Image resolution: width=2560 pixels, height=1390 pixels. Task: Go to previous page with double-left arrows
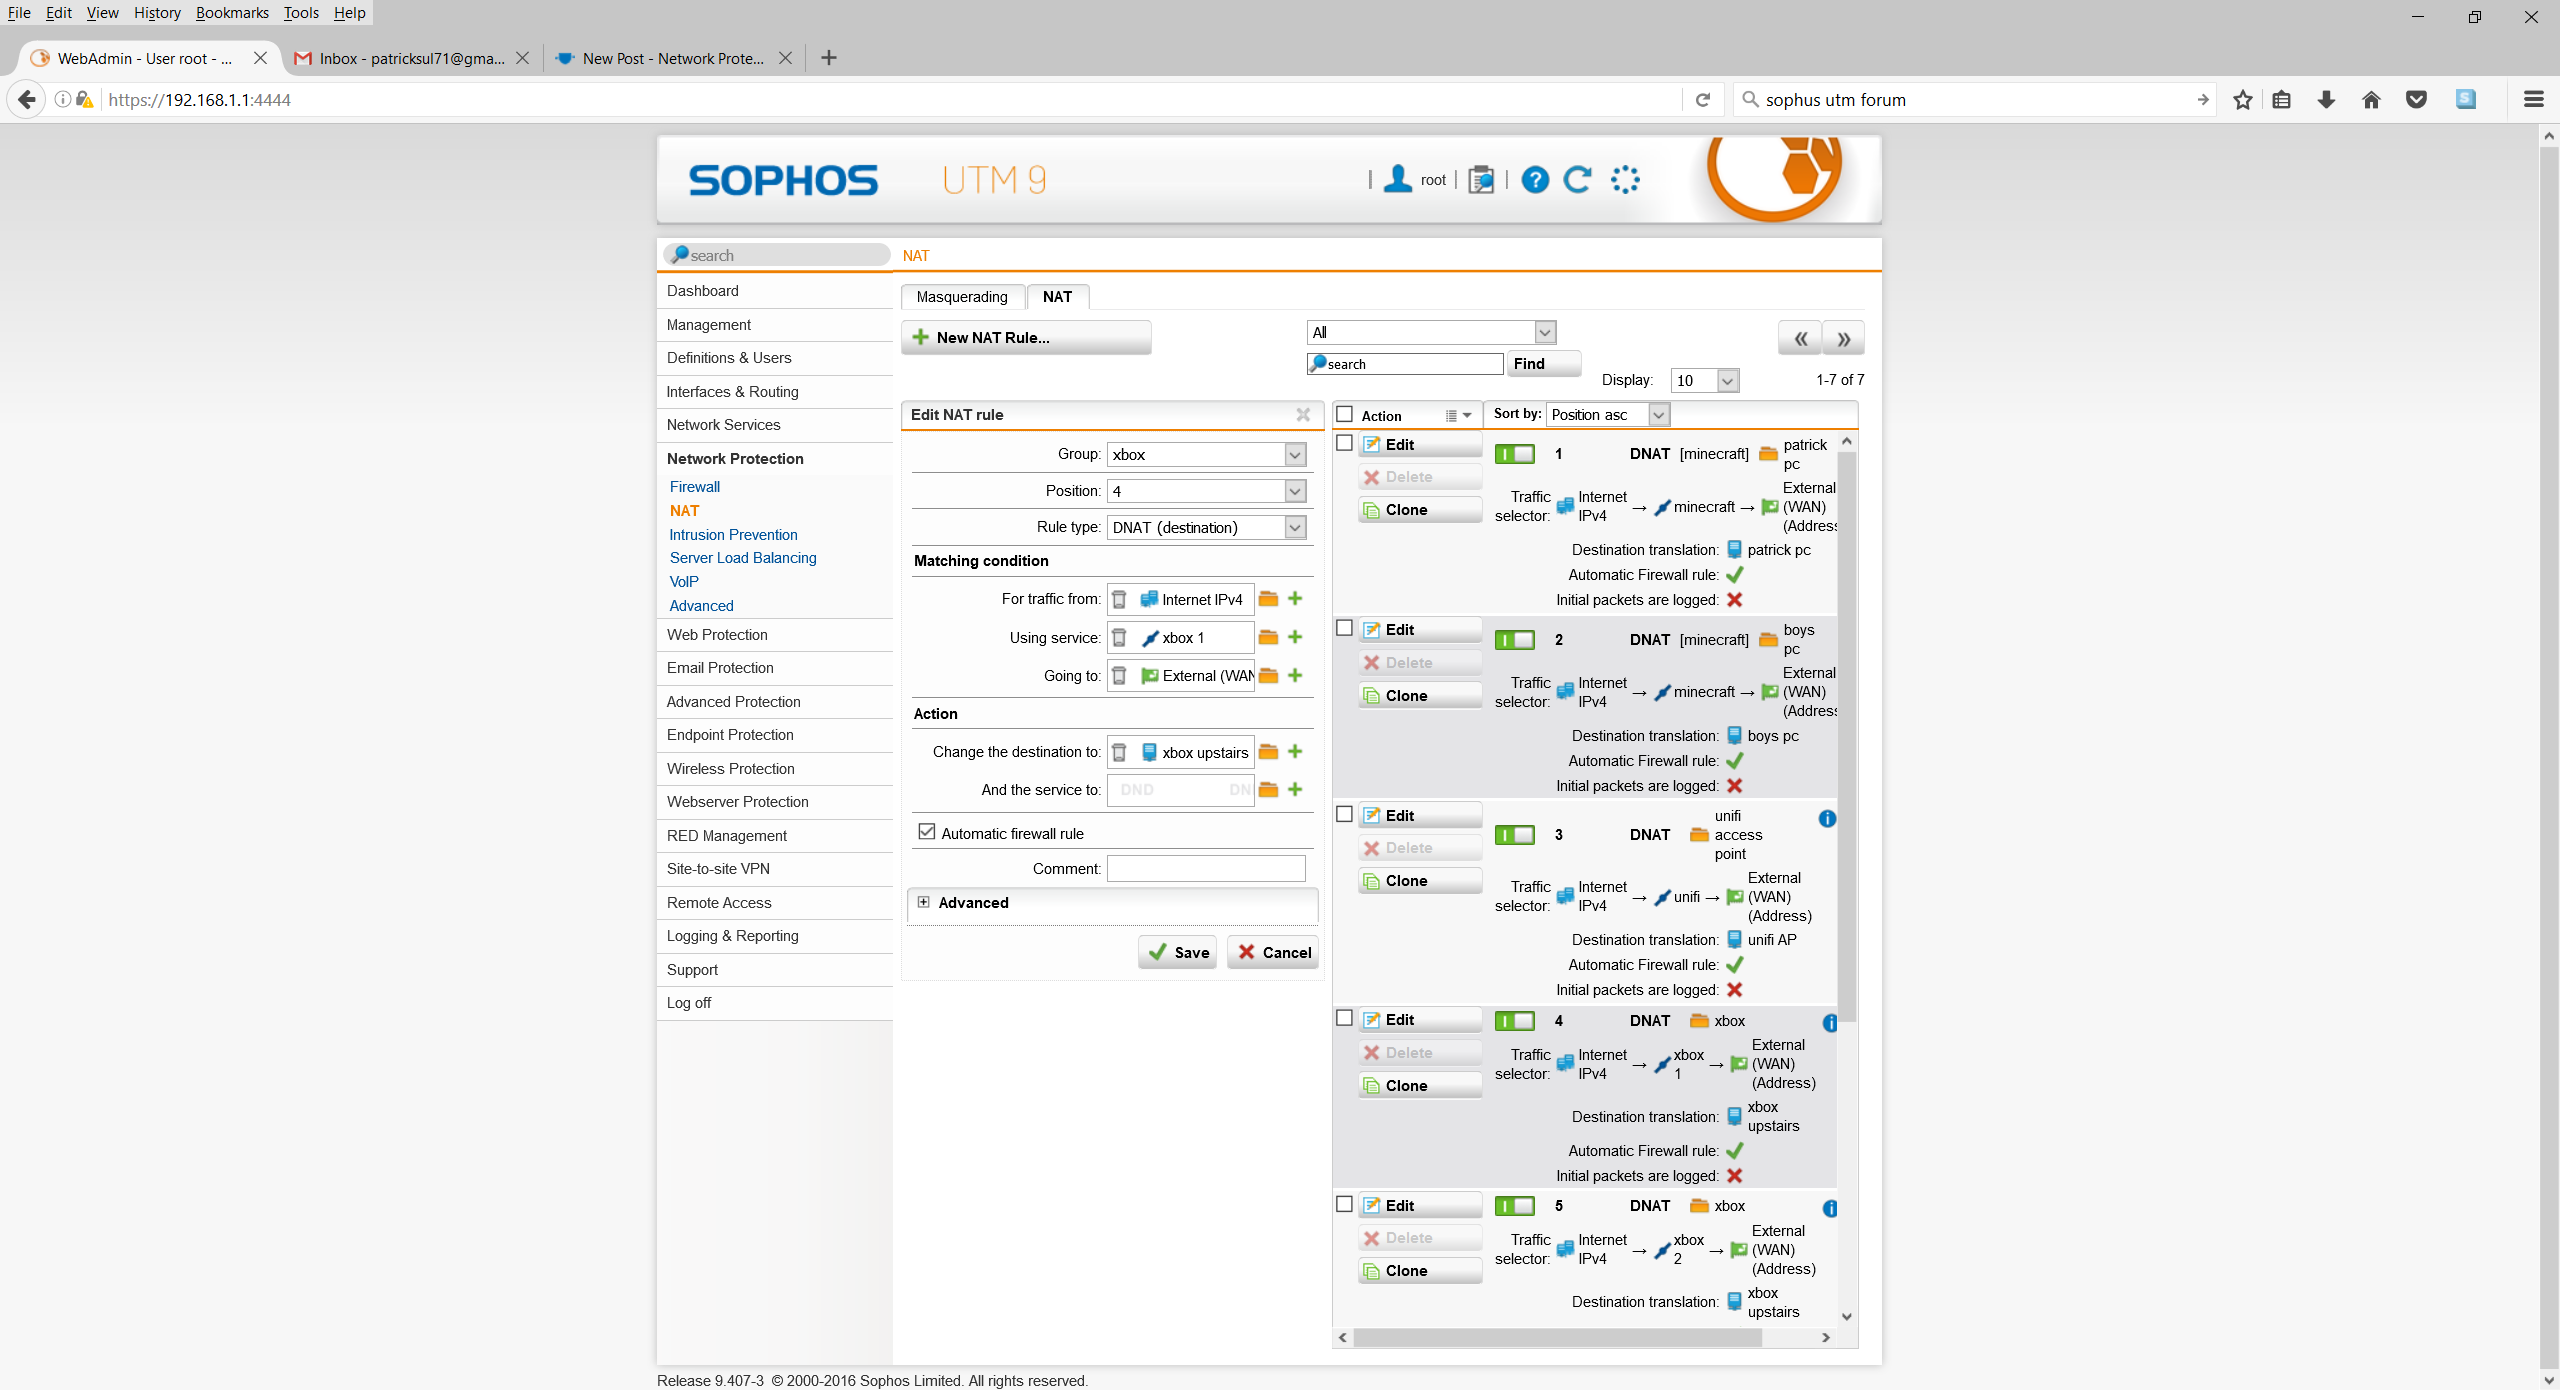coord(1800,338)
